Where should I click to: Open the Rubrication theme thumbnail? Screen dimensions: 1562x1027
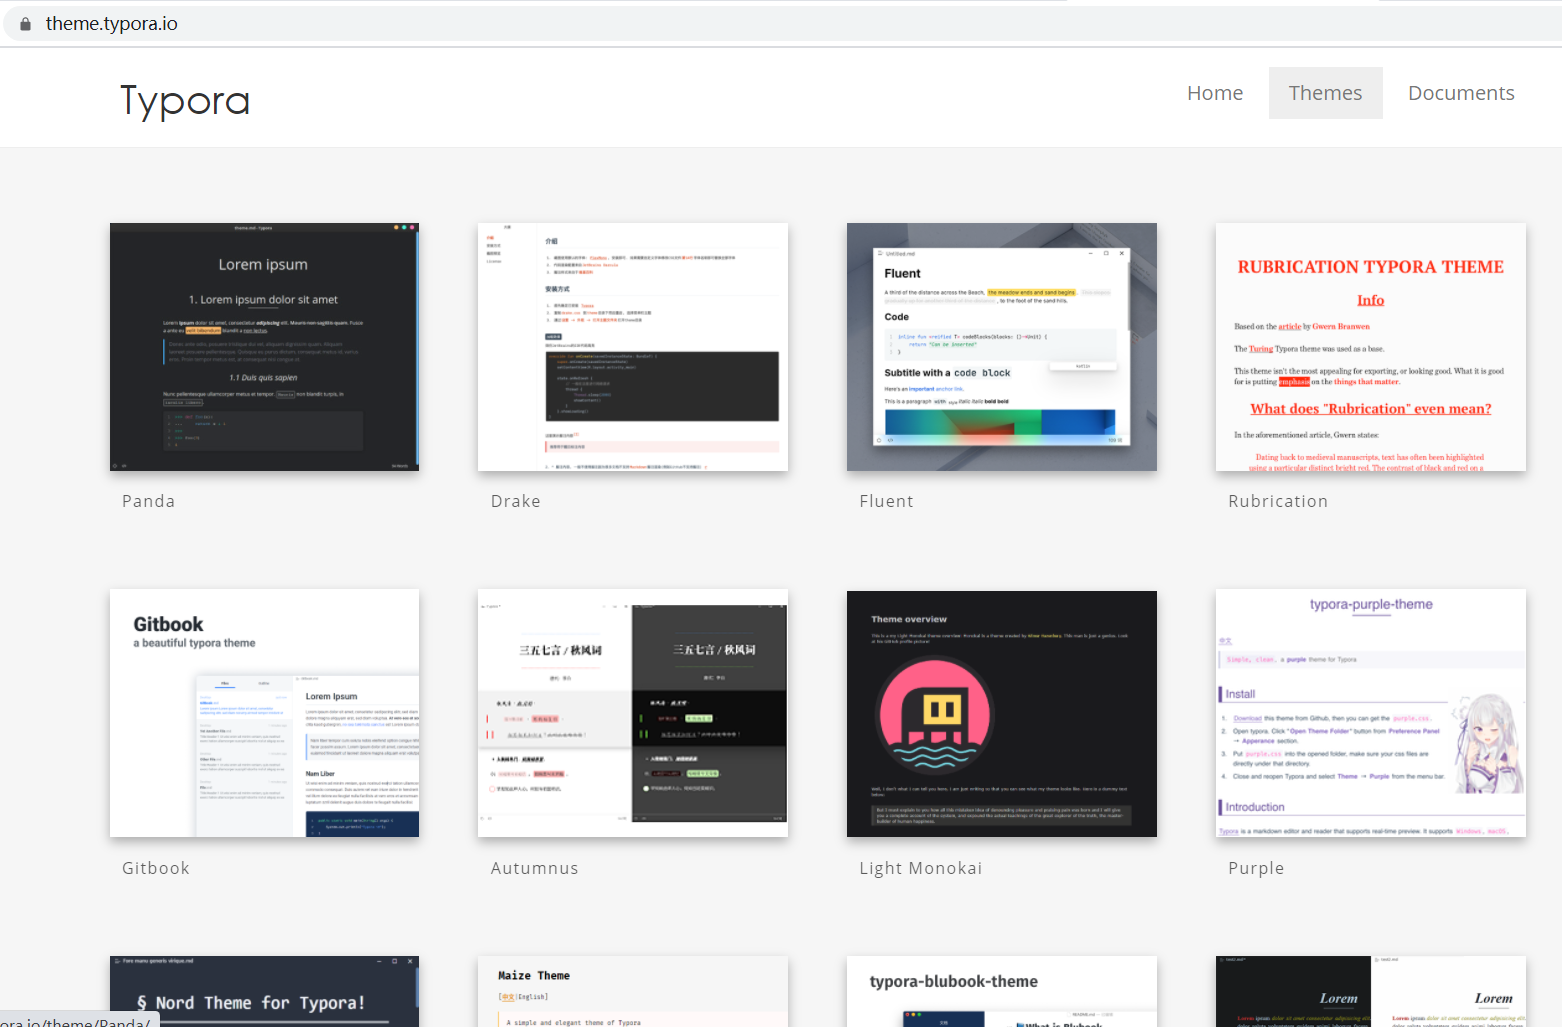tap(1371, 347)
